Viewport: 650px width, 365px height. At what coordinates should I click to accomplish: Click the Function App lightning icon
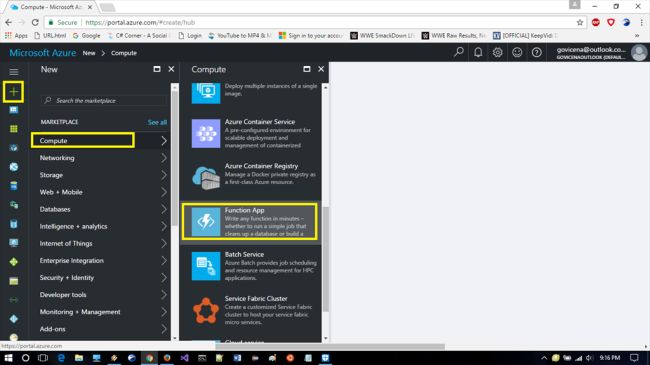pos(206,221)
